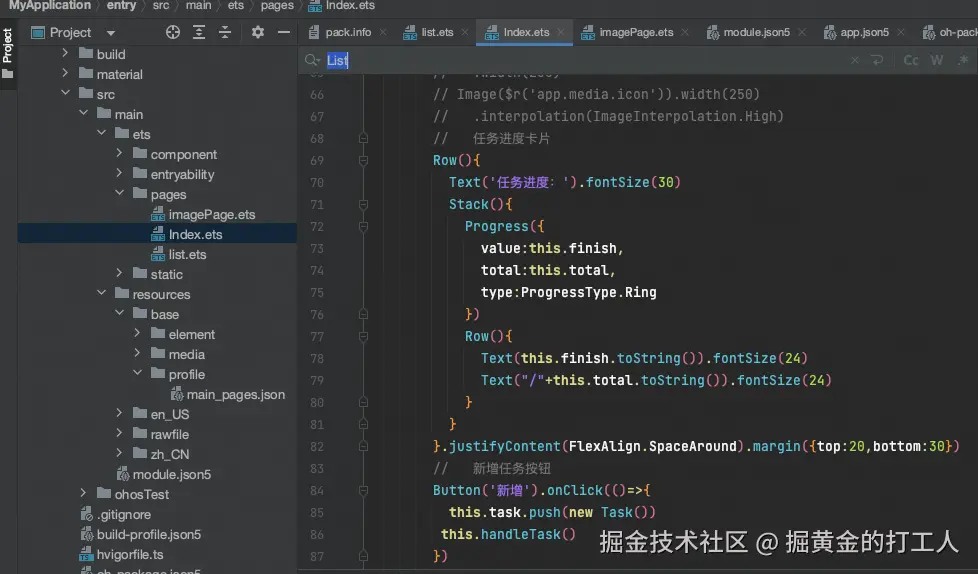Collapse the main folder in tree
Image resolution: width=978 pixels, height=574 pixels.
(x=83, y=114)
